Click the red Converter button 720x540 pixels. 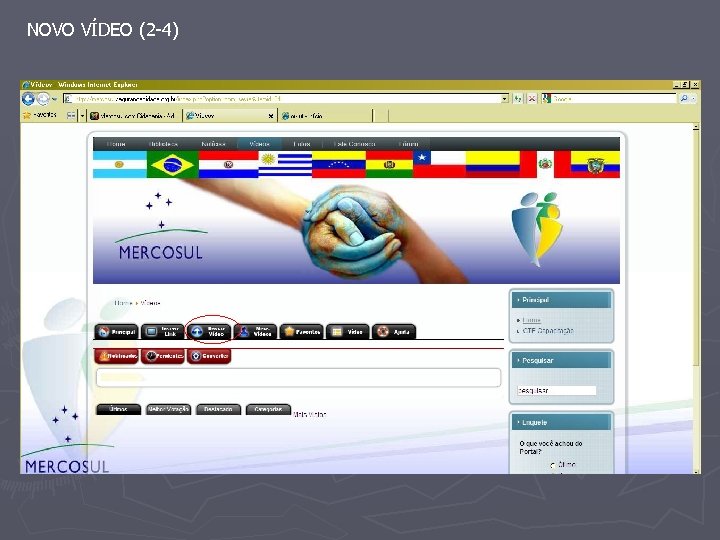[209, 356]
